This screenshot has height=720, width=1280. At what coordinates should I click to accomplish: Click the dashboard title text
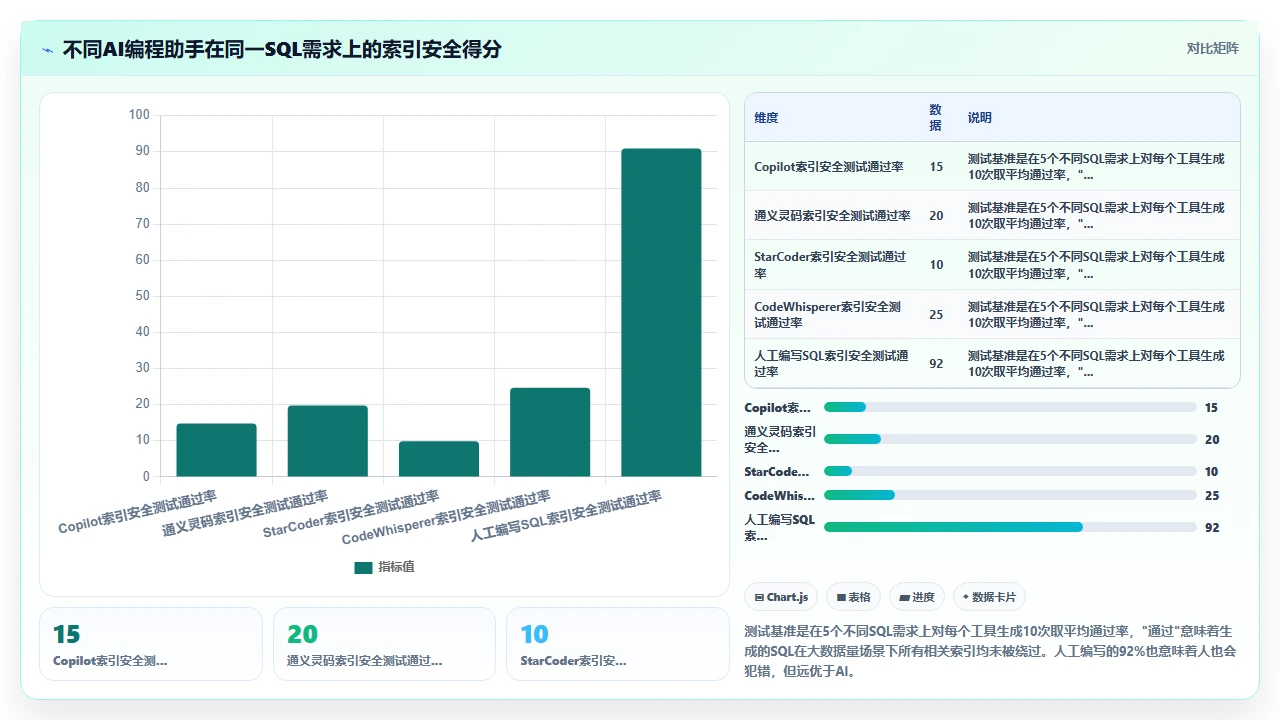pos(282,49)
